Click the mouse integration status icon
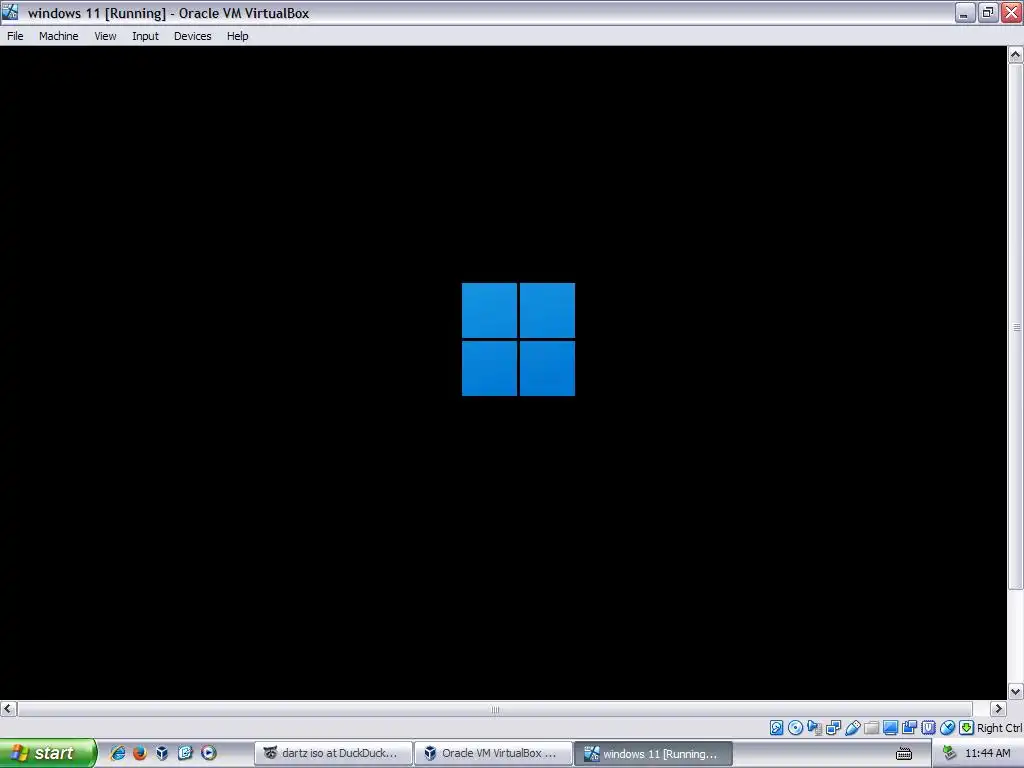The width and height of the screenshot is (1024, 768). point(947,728)
